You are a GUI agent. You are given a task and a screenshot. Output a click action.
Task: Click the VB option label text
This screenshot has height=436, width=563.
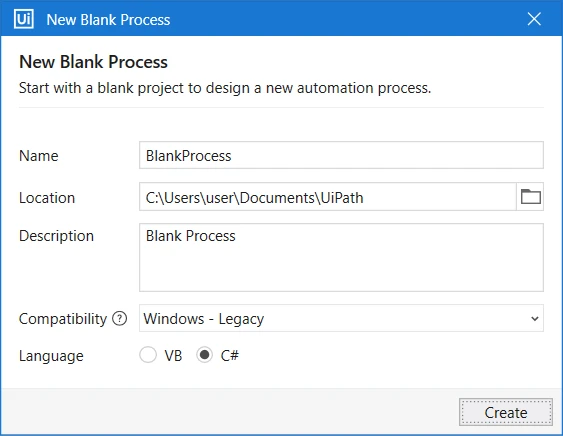[x=173, y=356]
